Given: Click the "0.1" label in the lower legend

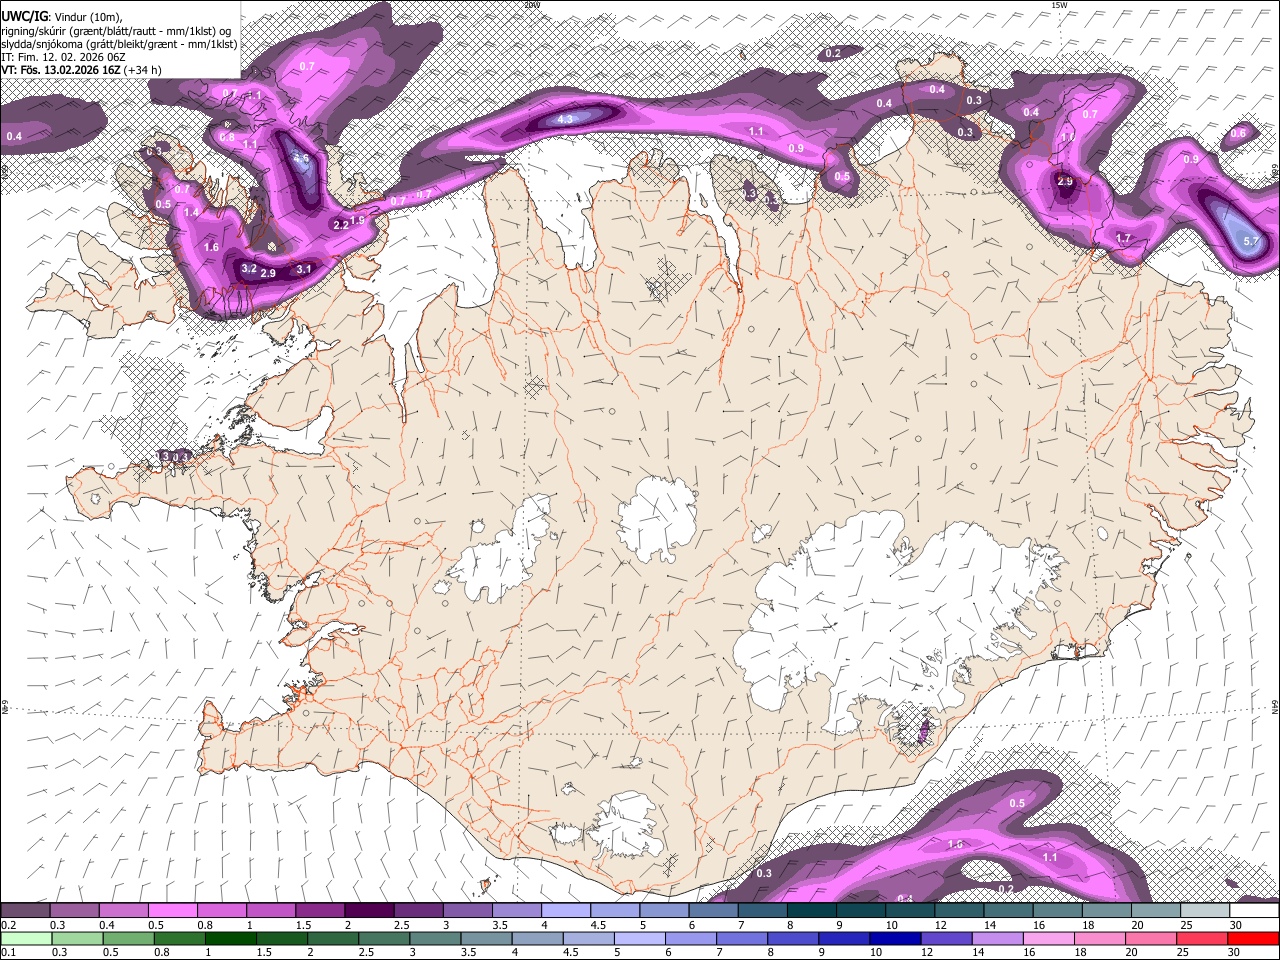Looking at the screenshot, I should click(x=7, y=952).
